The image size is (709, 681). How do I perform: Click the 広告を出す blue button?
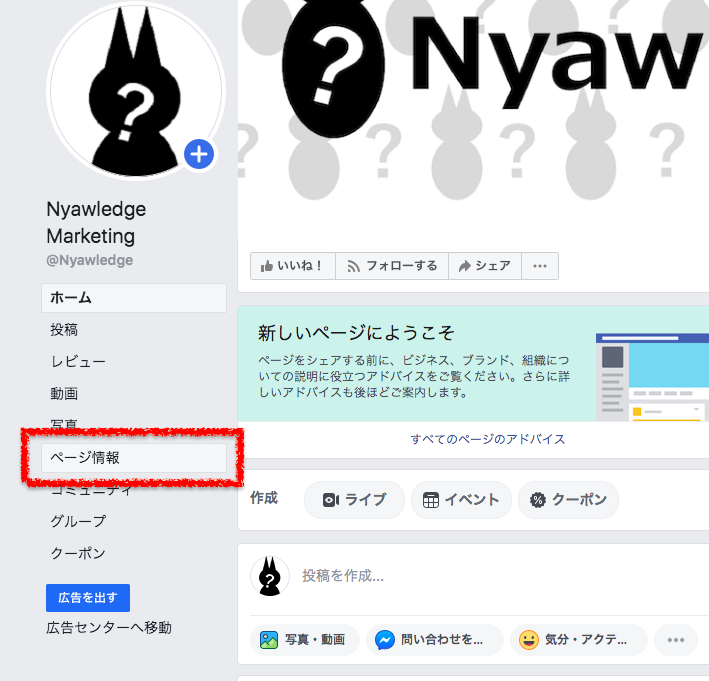[88, 598]
